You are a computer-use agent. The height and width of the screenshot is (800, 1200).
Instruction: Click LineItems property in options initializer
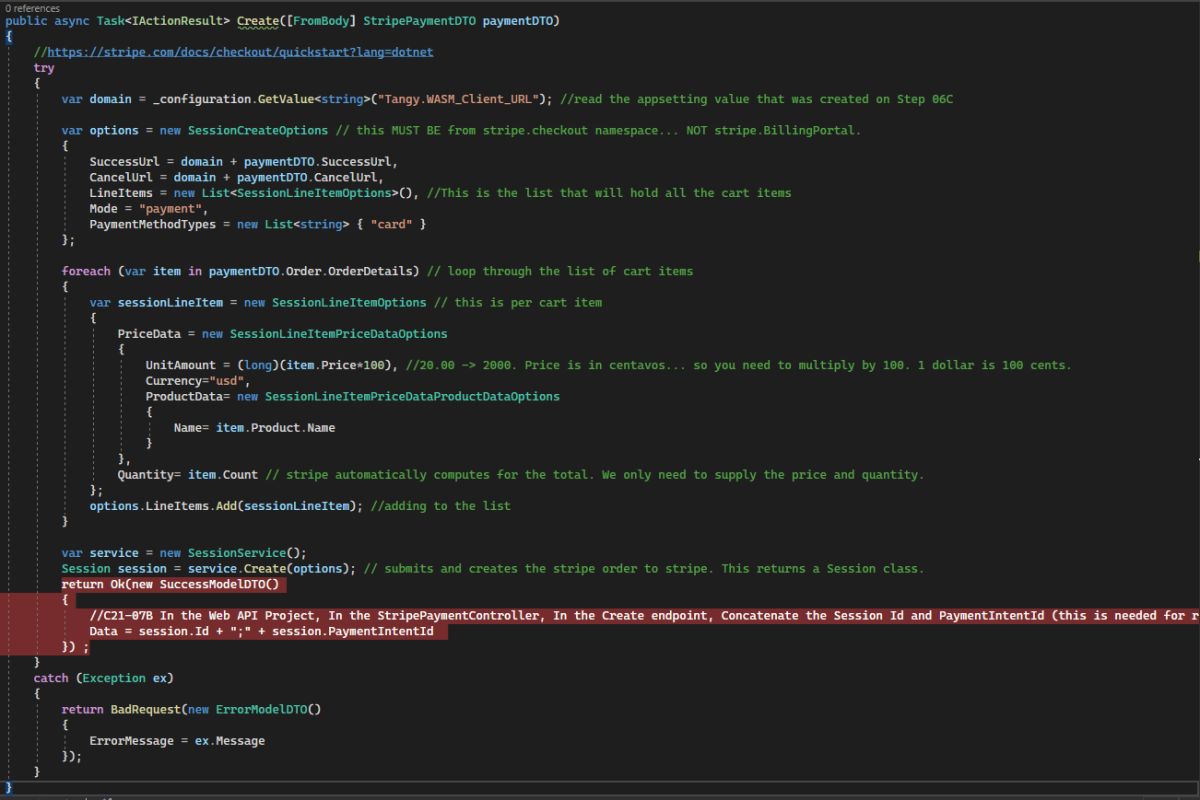pos(121,192)
